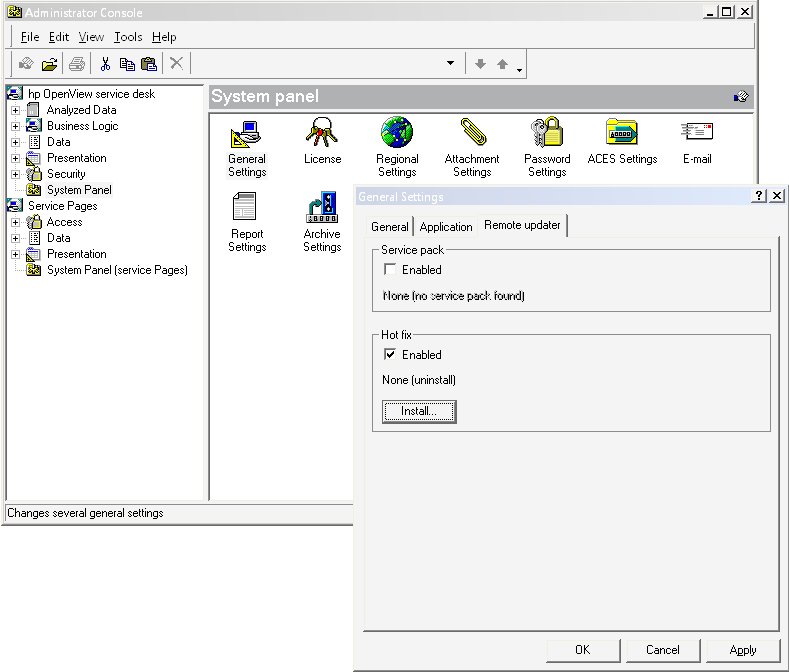Screen dimensions: 789x672
Task: Expand the Analyzed Data tree node
Action: [x=15, y=110]
